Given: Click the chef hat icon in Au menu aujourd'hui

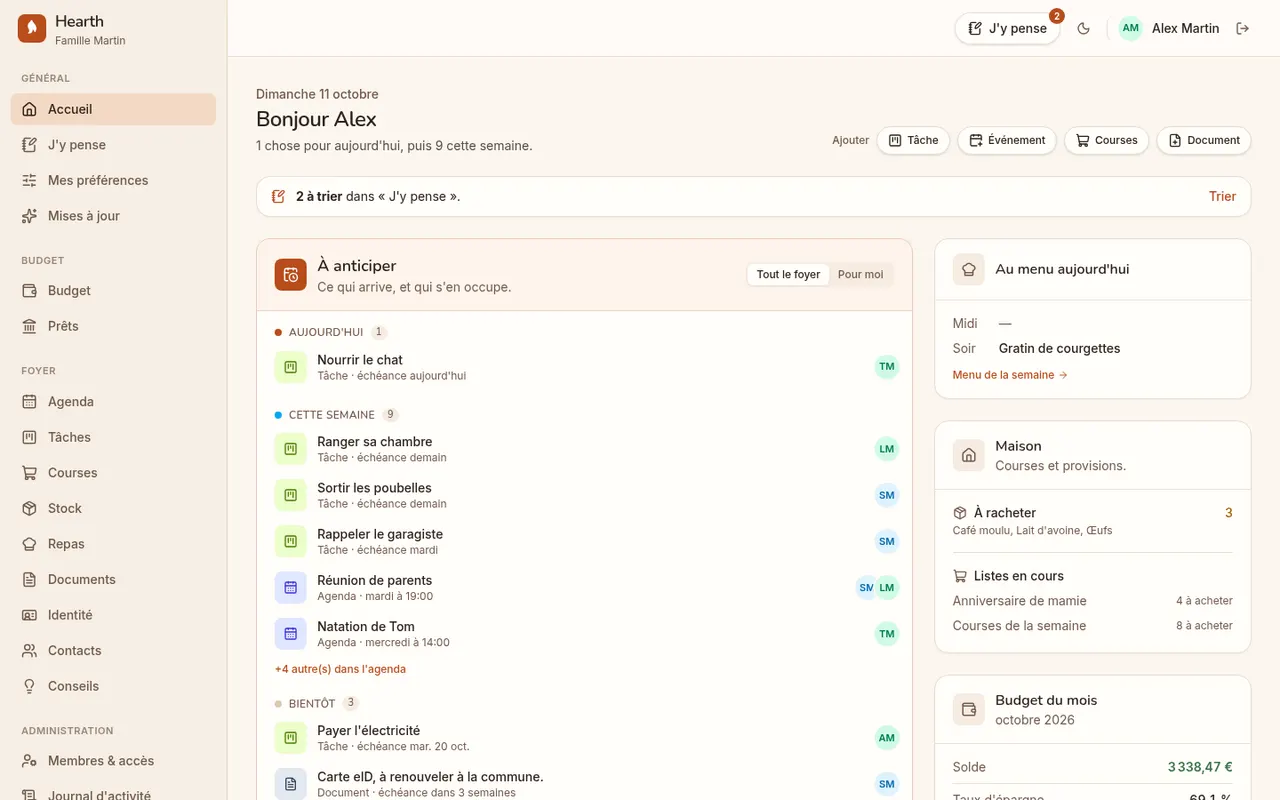Looking at the screenshot, I should (969, 269).
